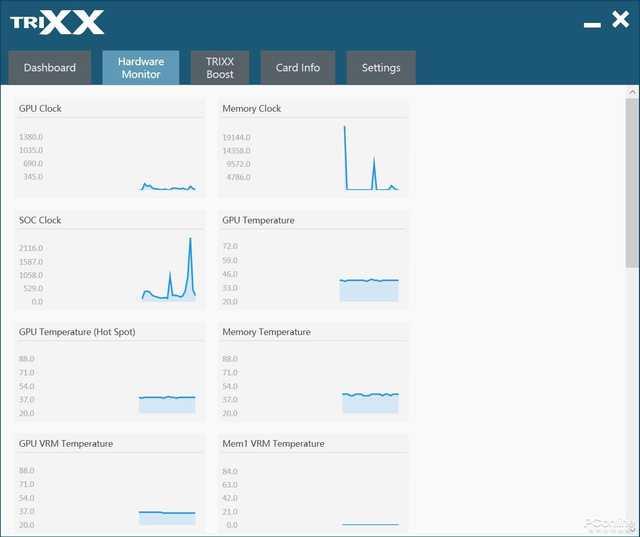Image resolution: width=640 pixels, height=537 pixels.
Task: Click the 84.0 axis value in Mem1 VRM Temperature
Action: pos(230,471)
